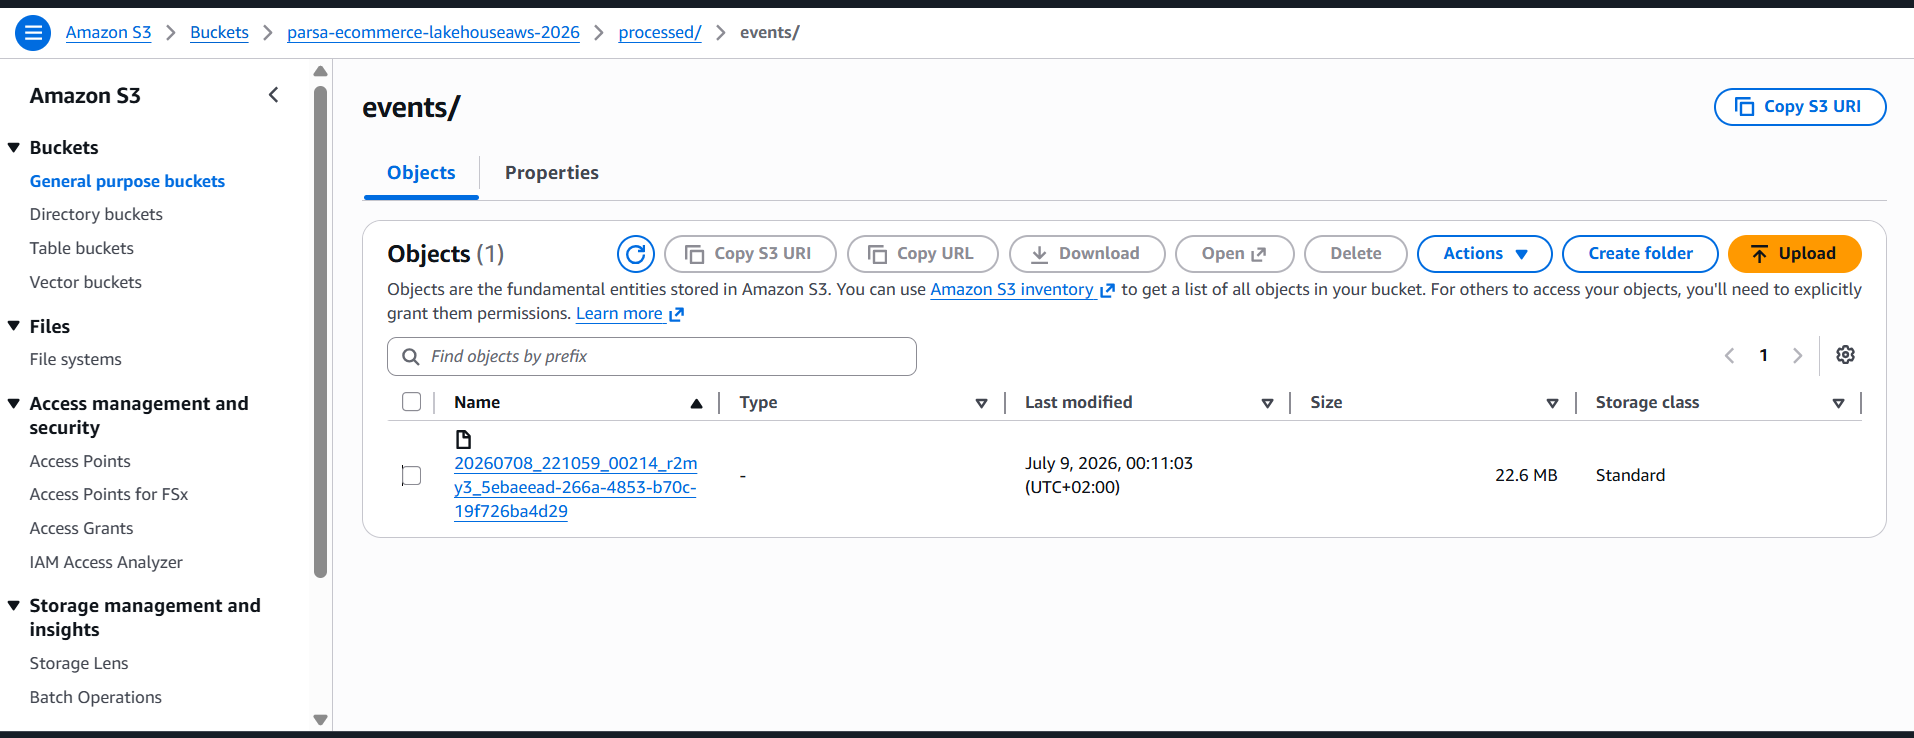The image size is (1914, 738).
Task: Click the Copy URL button
Action: coord(922,254)
